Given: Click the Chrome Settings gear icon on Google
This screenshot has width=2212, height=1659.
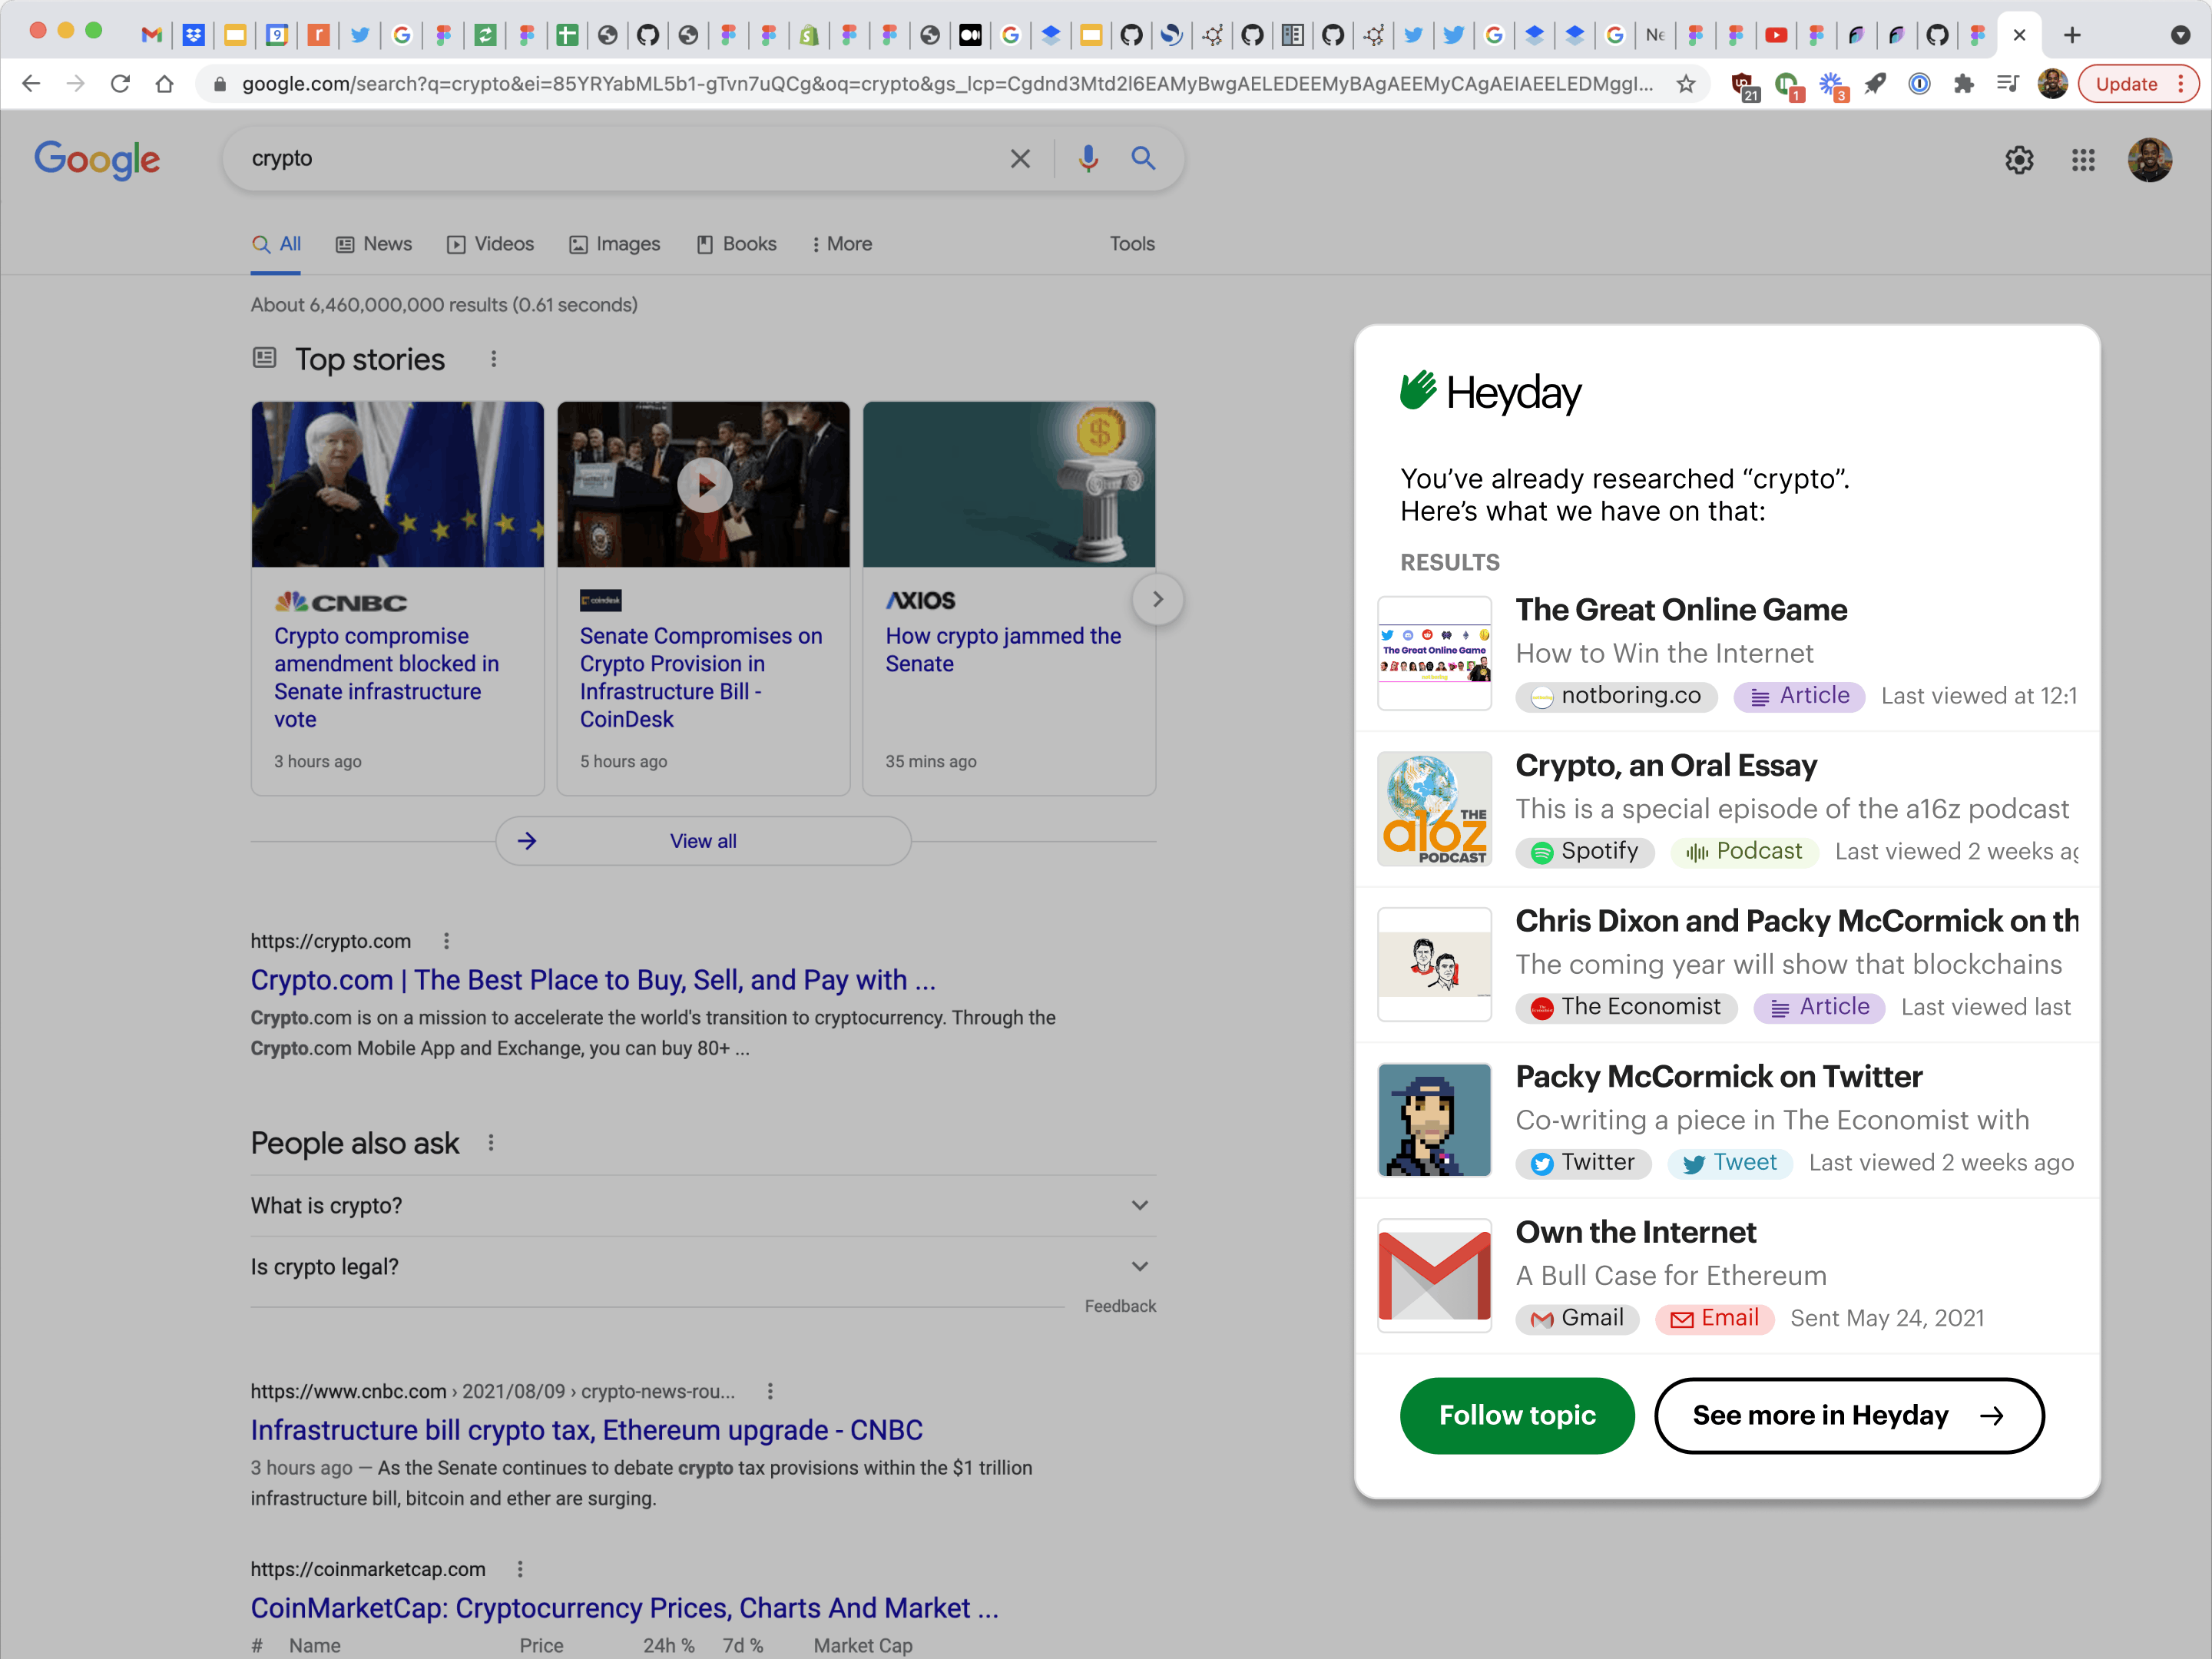Looking at the screenshot, I should click(2018, 158).
